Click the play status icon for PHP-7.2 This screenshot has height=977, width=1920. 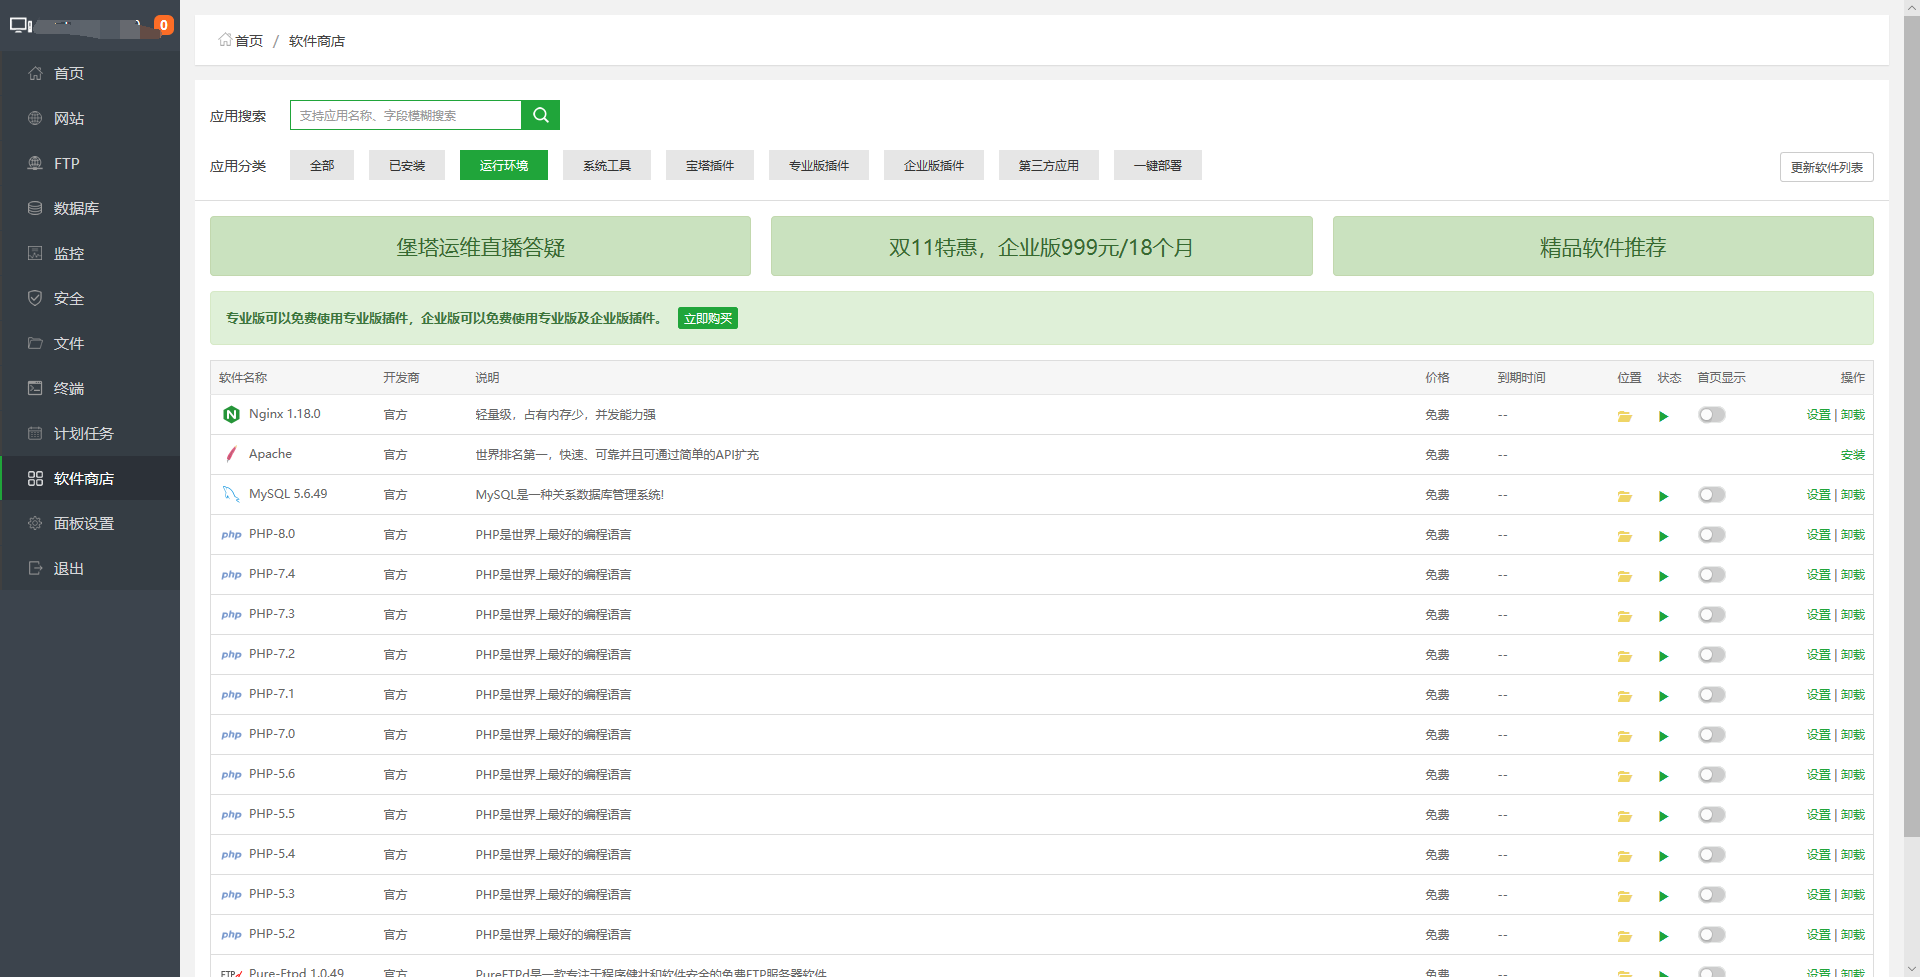click(x=1663, y=656)
